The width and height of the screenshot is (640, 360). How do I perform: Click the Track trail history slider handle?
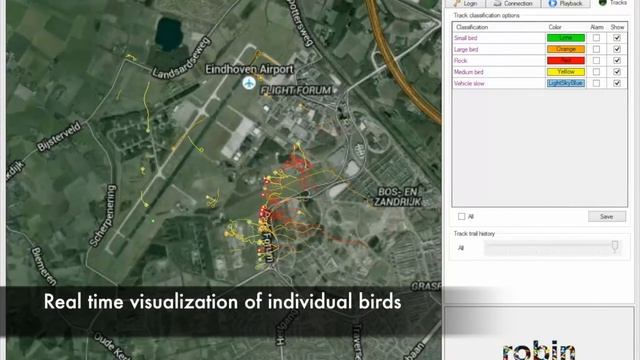click(x=615, y=246)
